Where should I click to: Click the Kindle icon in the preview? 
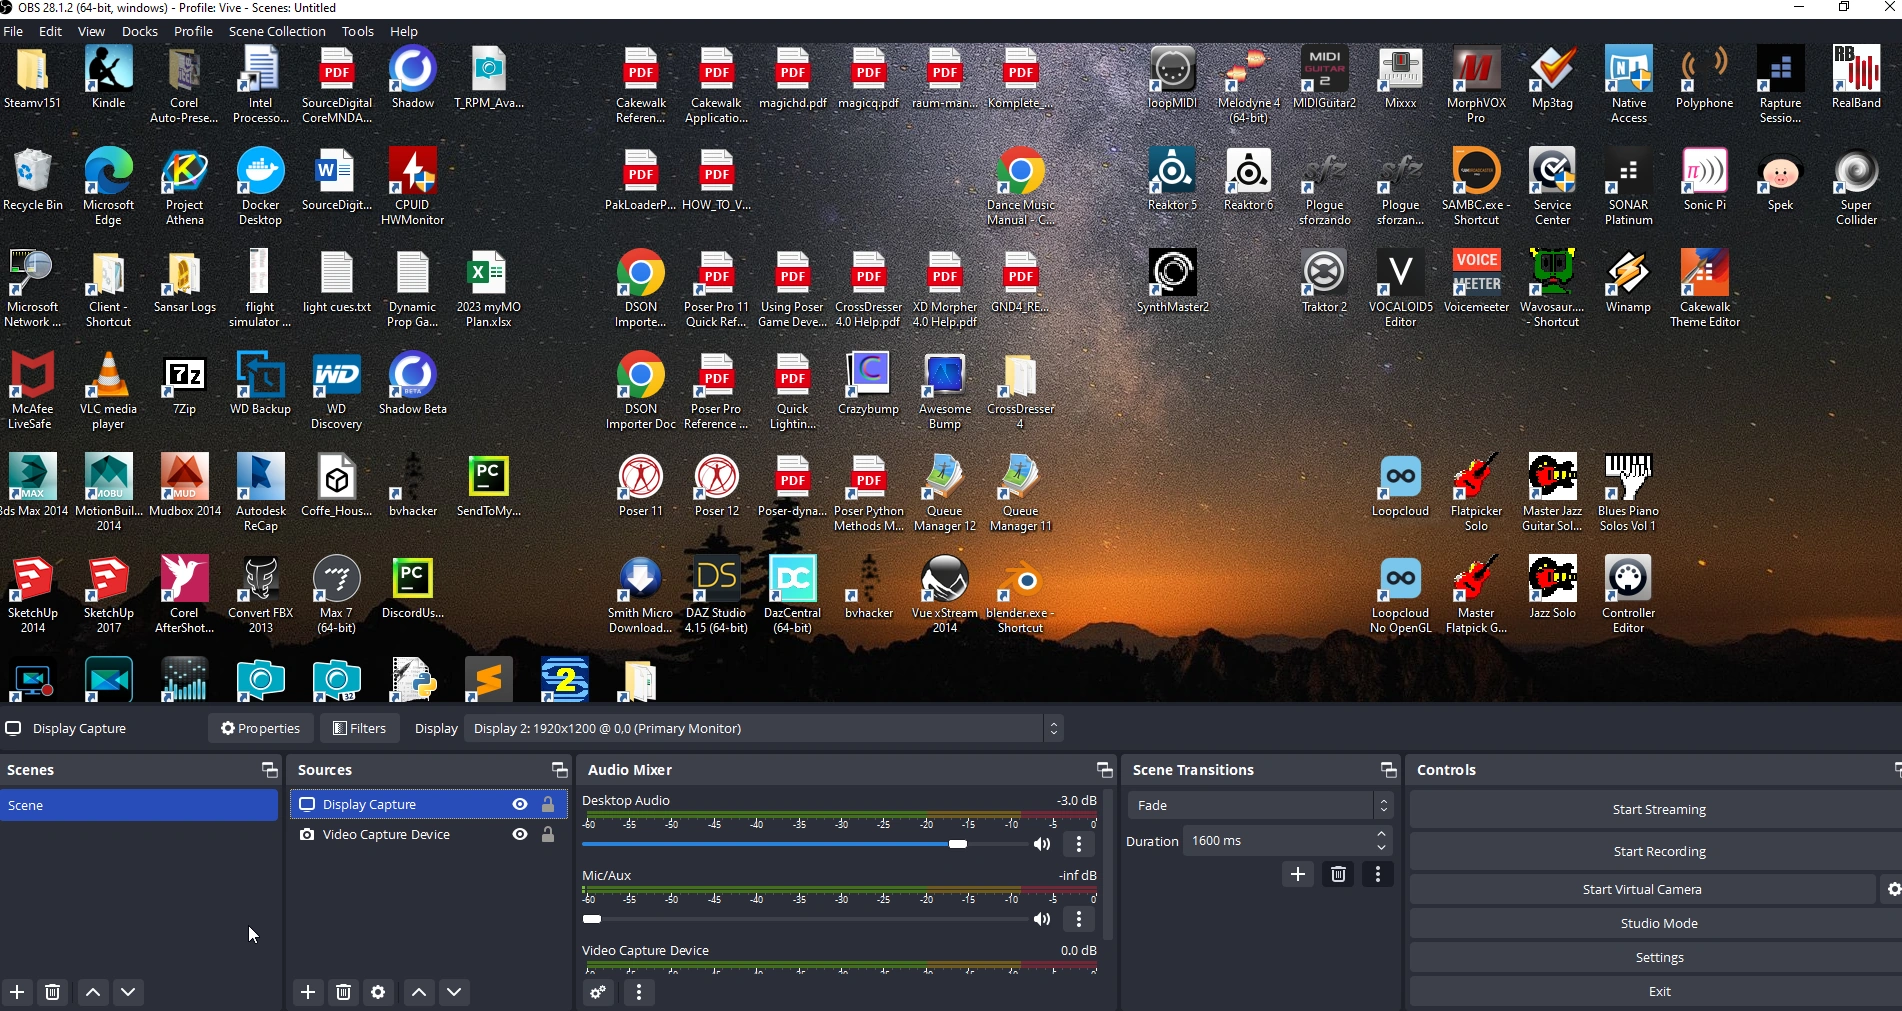[108, 78]
